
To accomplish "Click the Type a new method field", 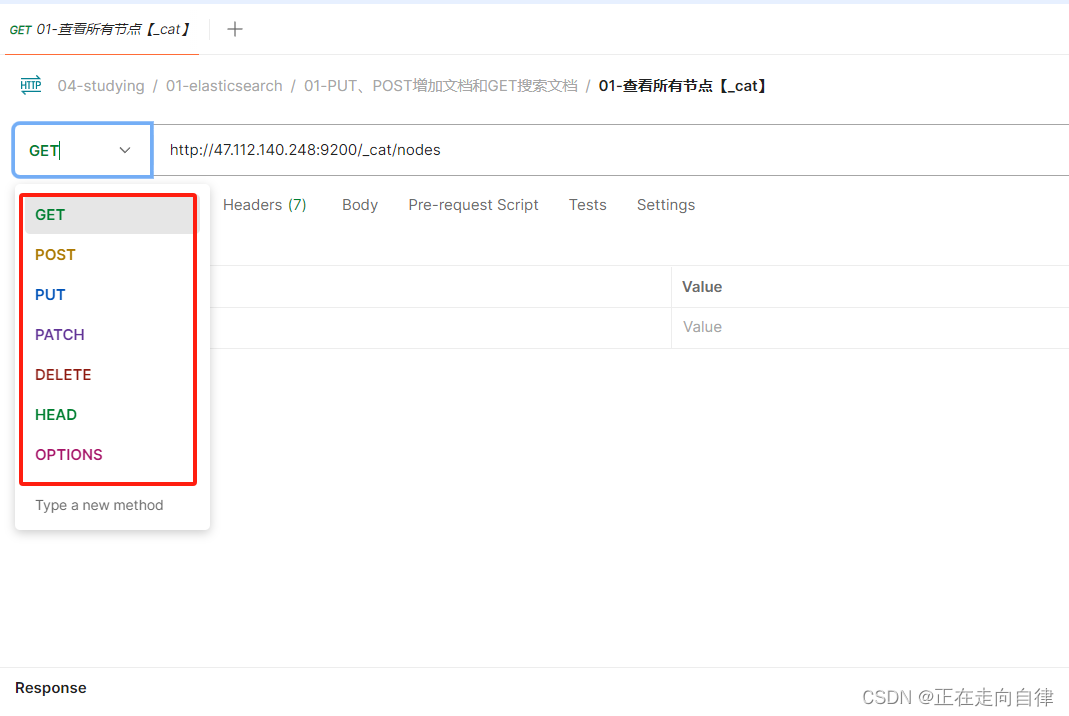I will (x=99, y=505).
